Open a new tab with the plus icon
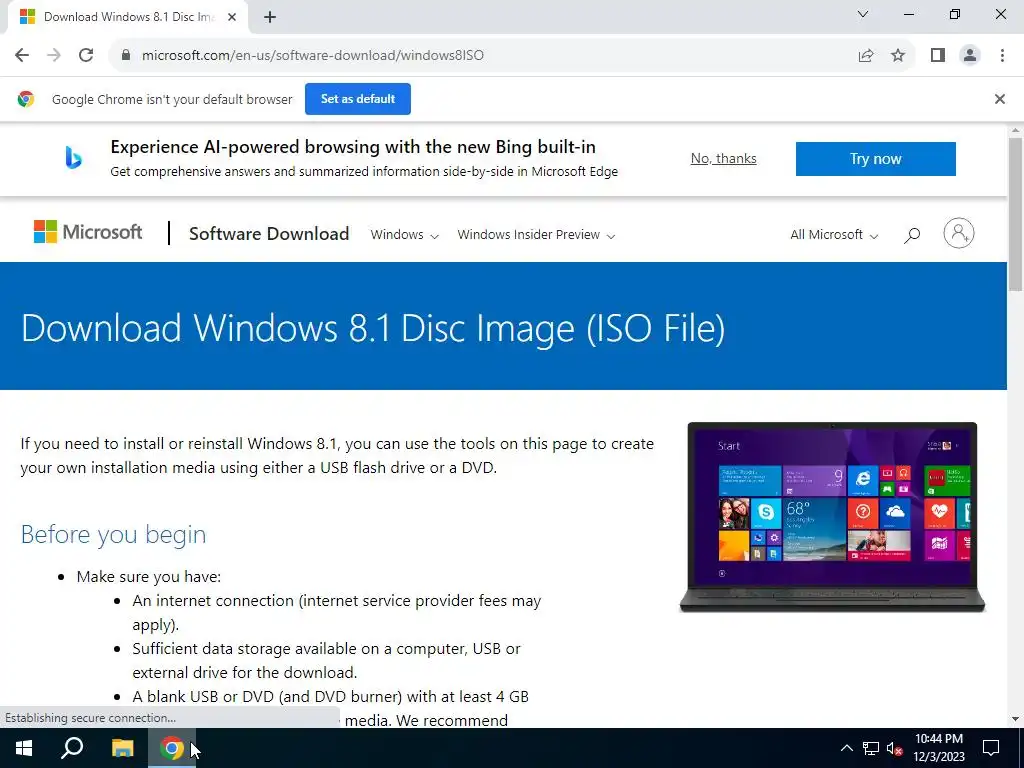1024x768 pixels. coord(270,17)
